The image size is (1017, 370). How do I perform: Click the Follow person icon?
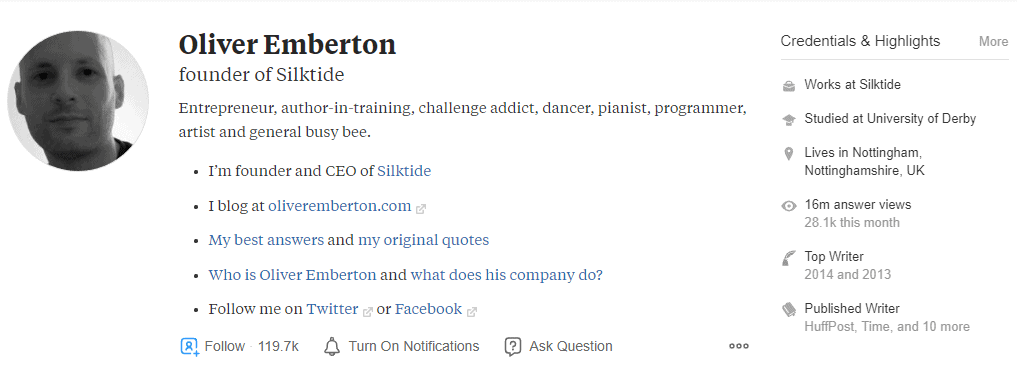(x=189, y=347)
